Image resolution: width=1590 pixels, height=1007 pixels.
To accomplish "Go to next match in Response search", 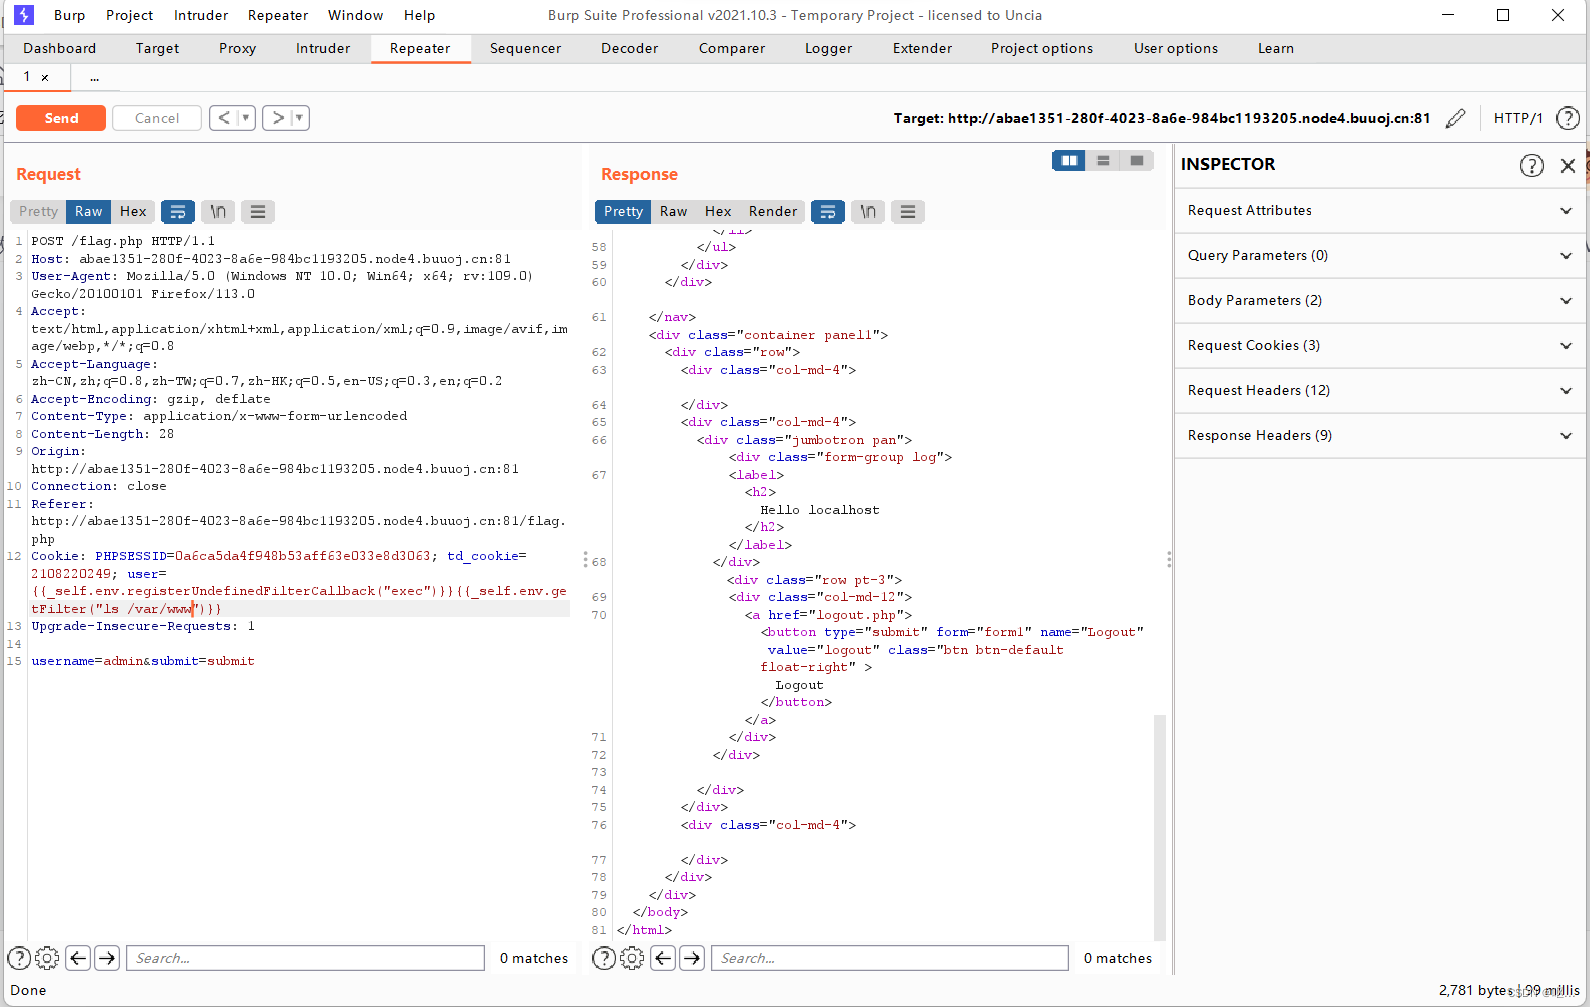I will [692, 958].
